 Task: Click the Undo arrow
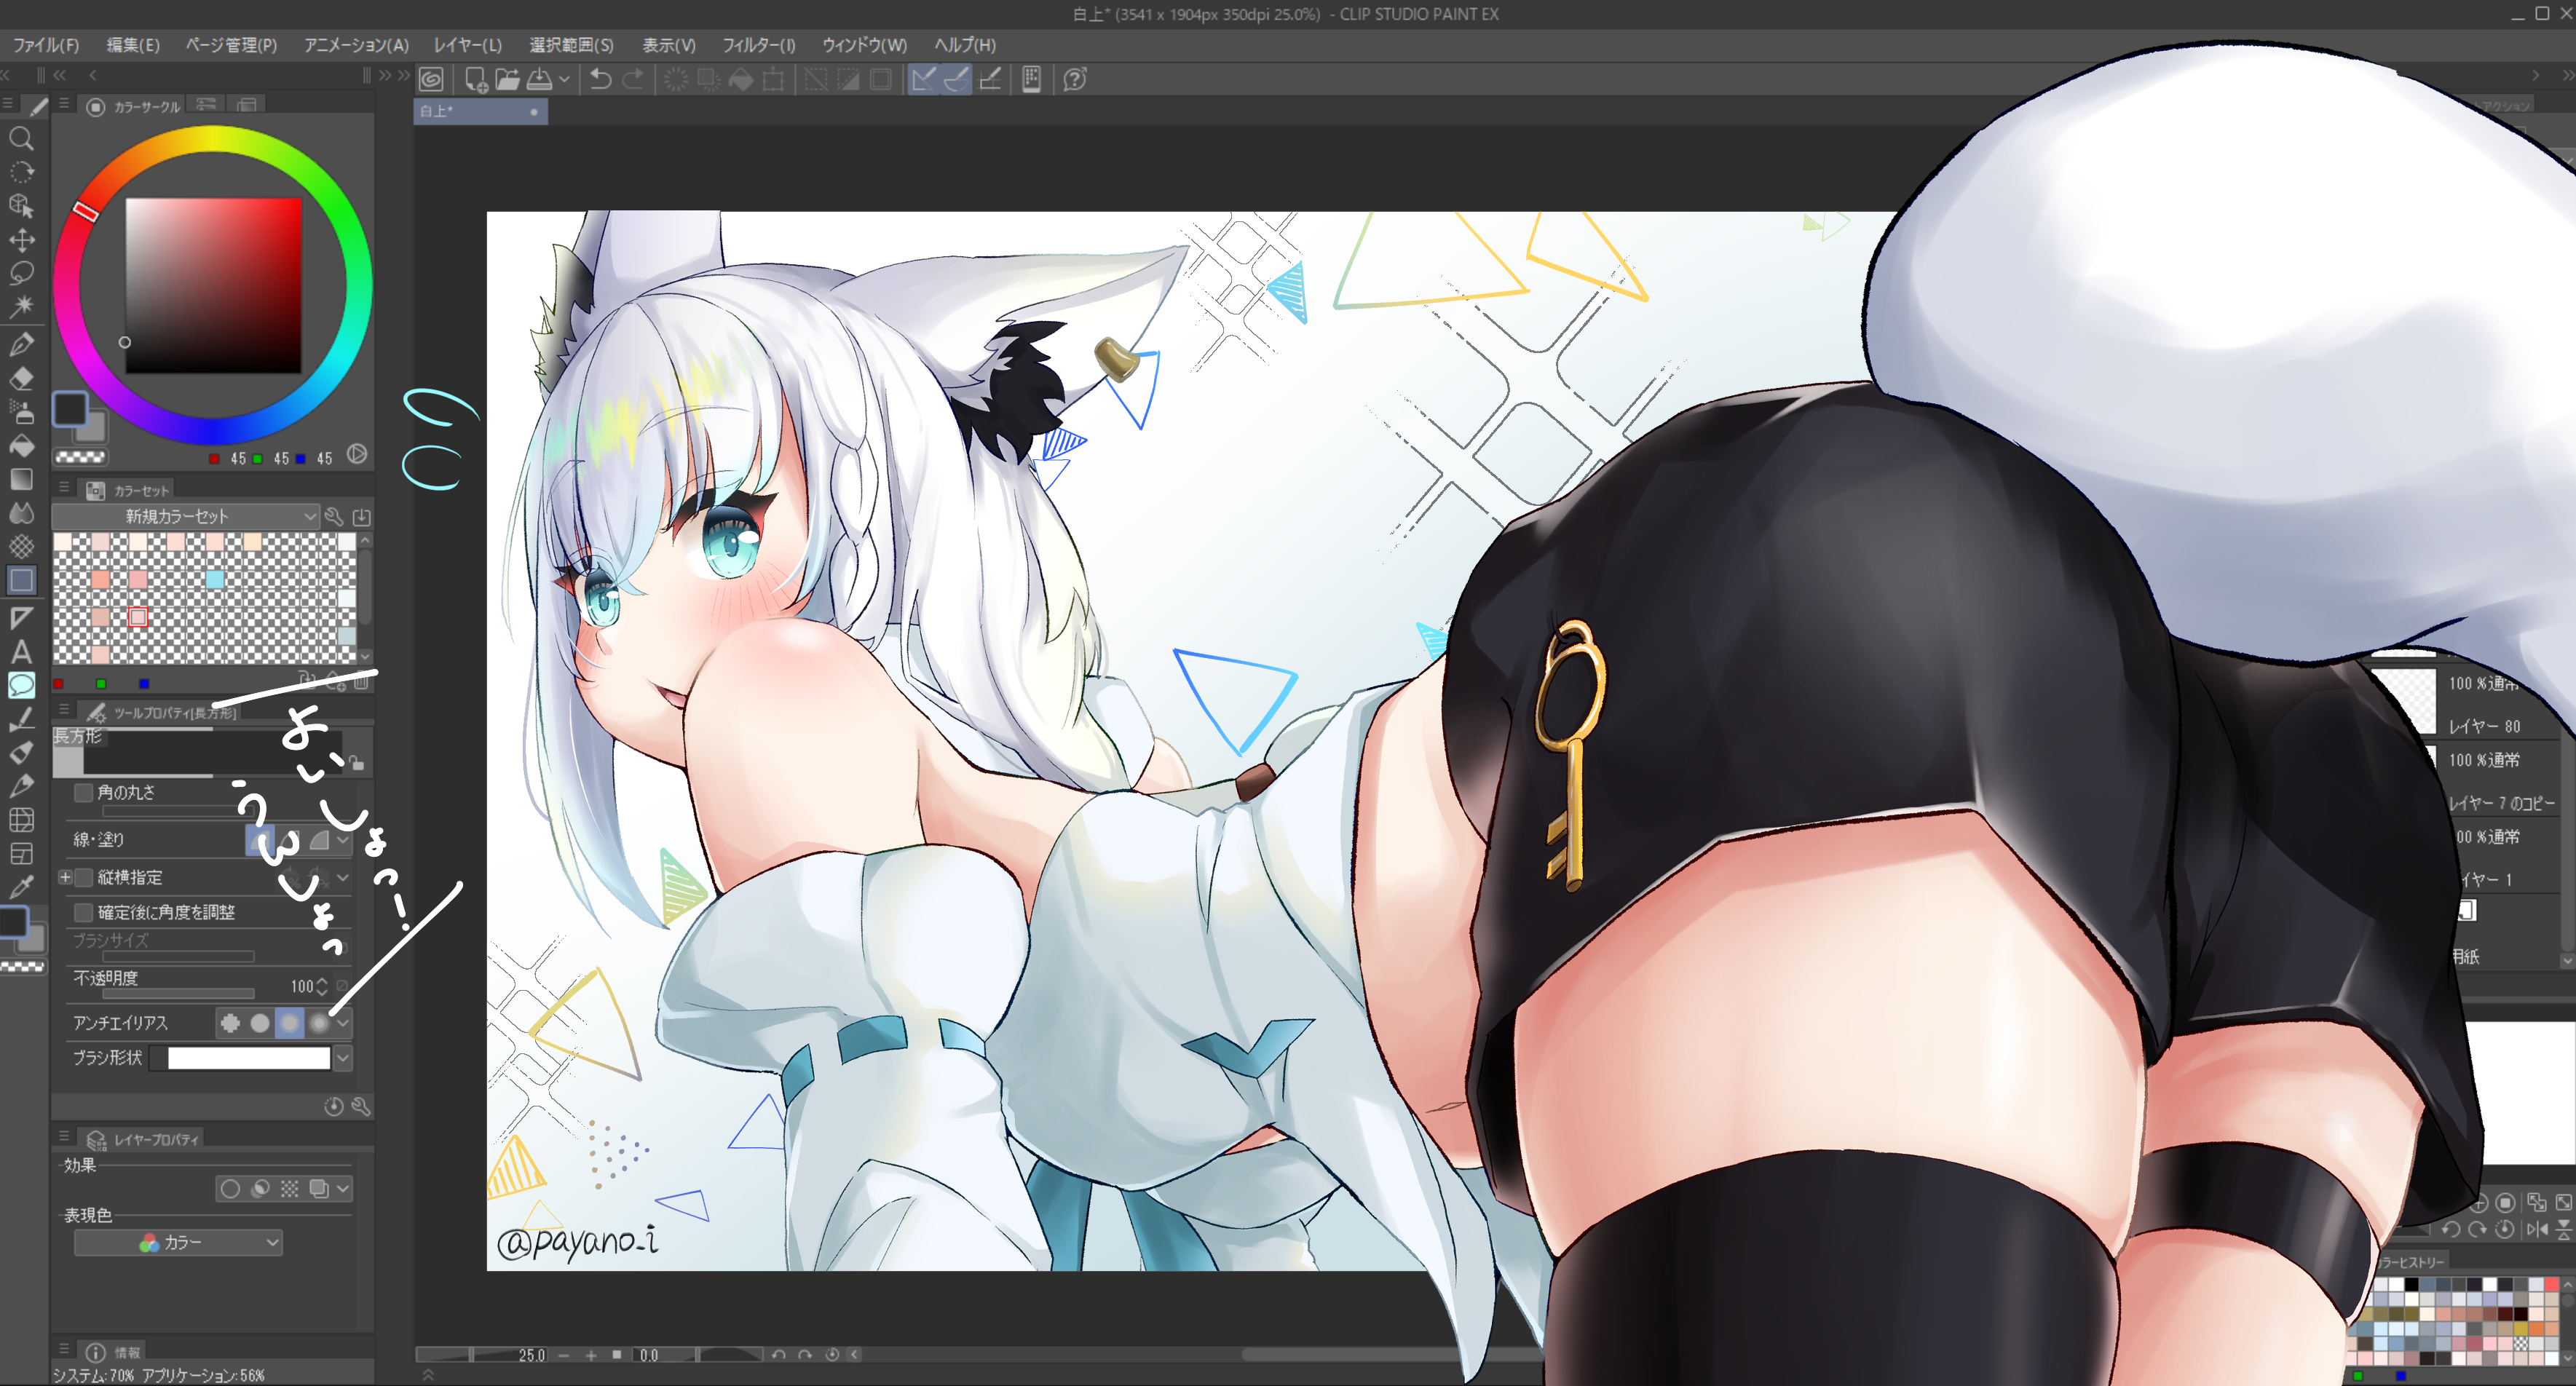[x=600, y=79]
